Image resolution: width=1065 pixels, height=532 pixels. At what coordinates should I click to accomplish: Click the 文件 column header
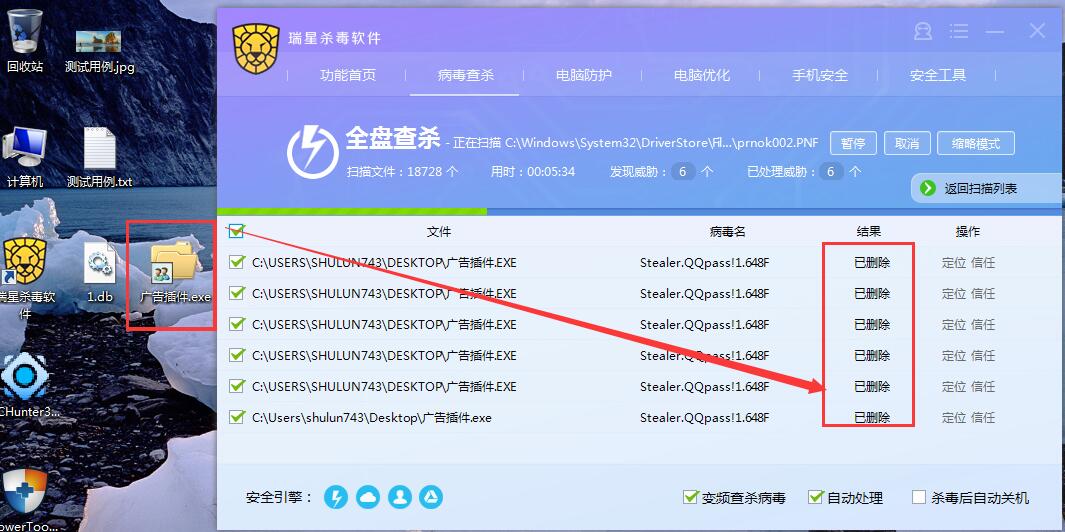point(439,232)
